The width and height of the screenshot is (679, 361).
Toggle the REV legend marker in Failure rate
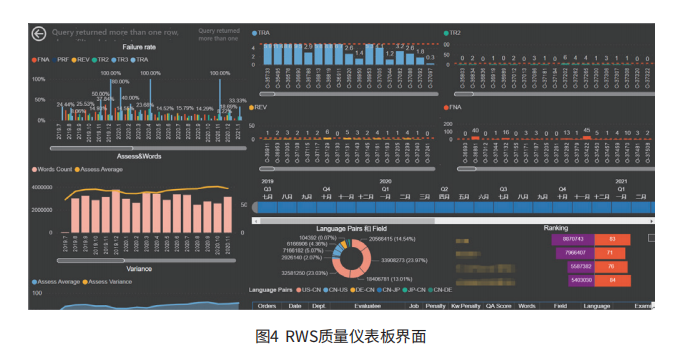point(74,60)
